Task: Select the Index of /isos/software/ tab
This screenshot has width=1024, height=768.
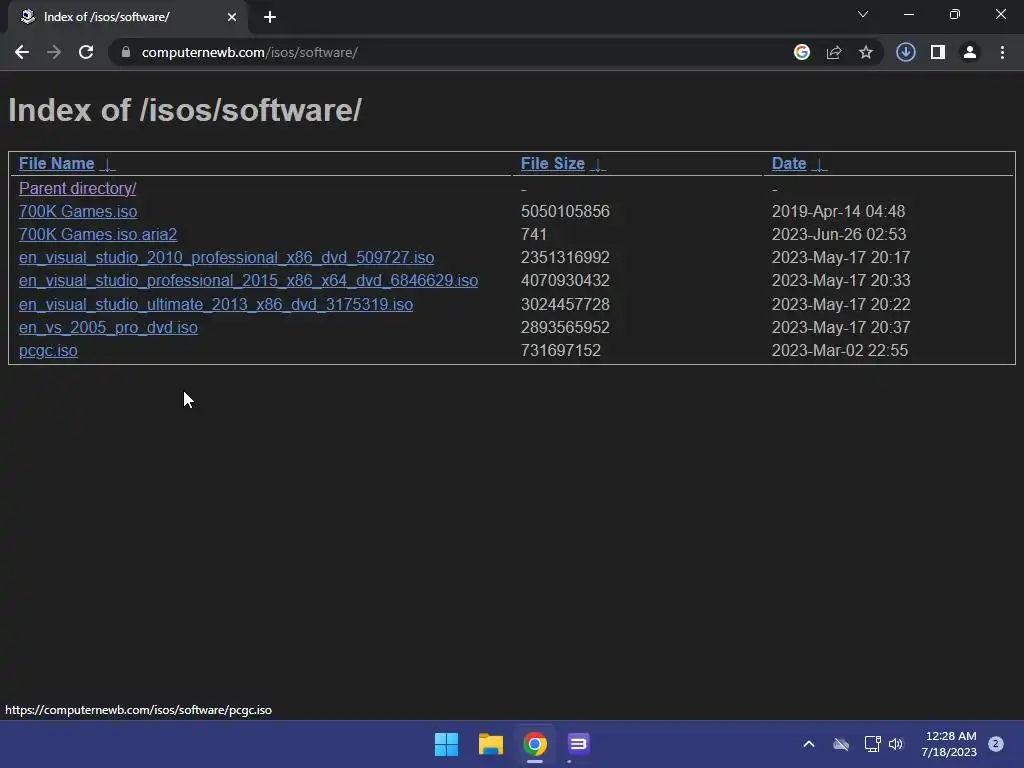Action: coord(127,17)
